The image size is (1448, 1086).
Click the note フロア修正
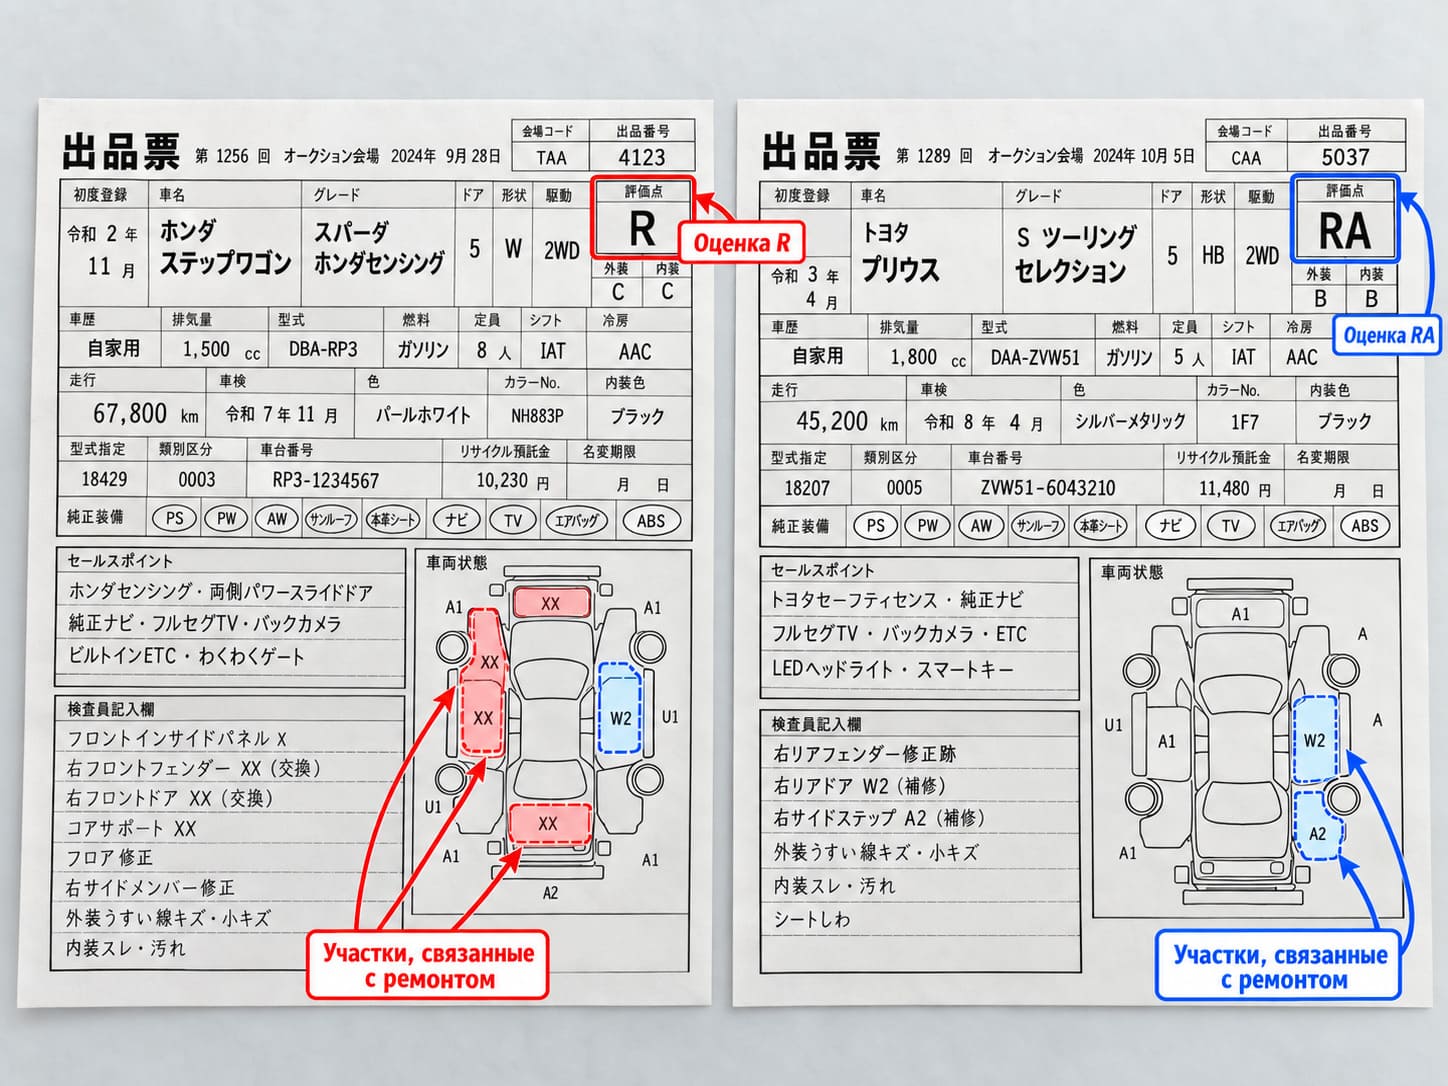pos(110,858)
